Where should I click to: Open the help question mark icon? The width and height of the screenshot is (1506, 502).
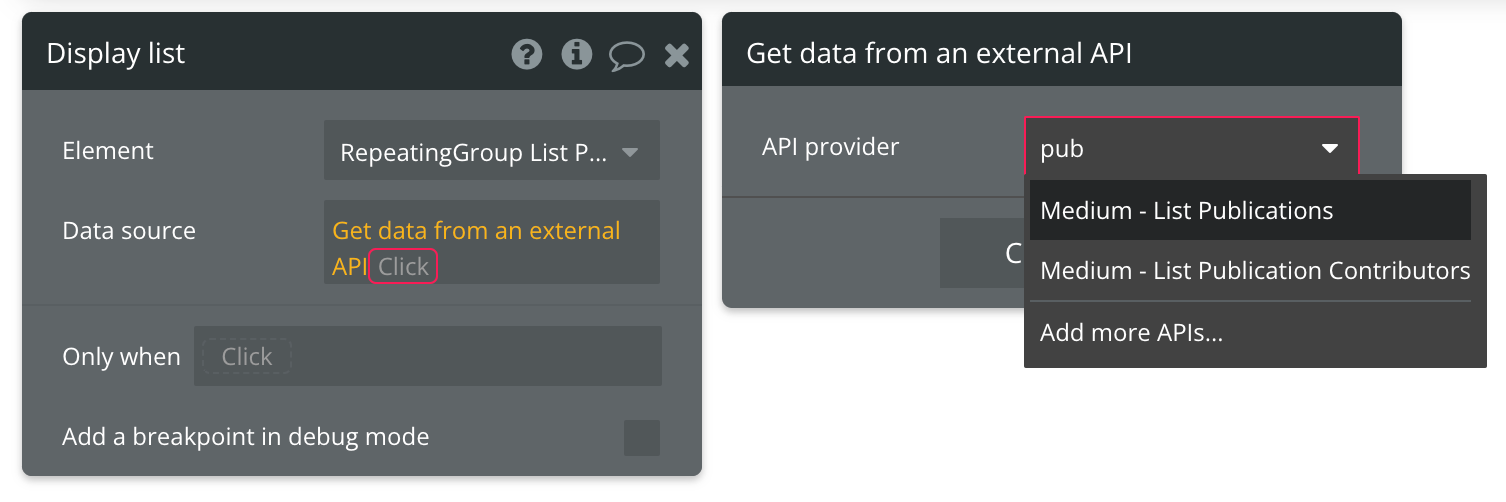[x=527, y=54]
